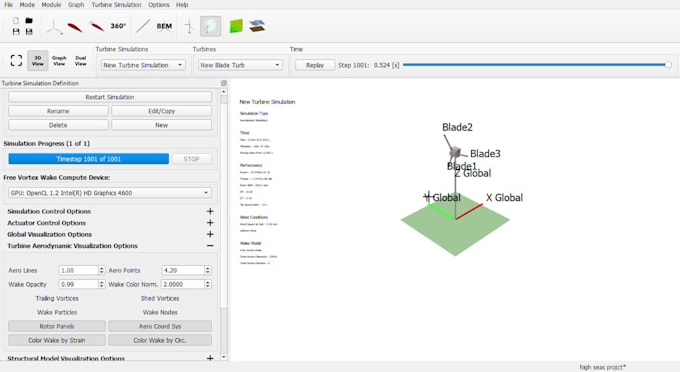Open the airfoil design module (red airfoil icon)
680x372 pixels.
75,27
